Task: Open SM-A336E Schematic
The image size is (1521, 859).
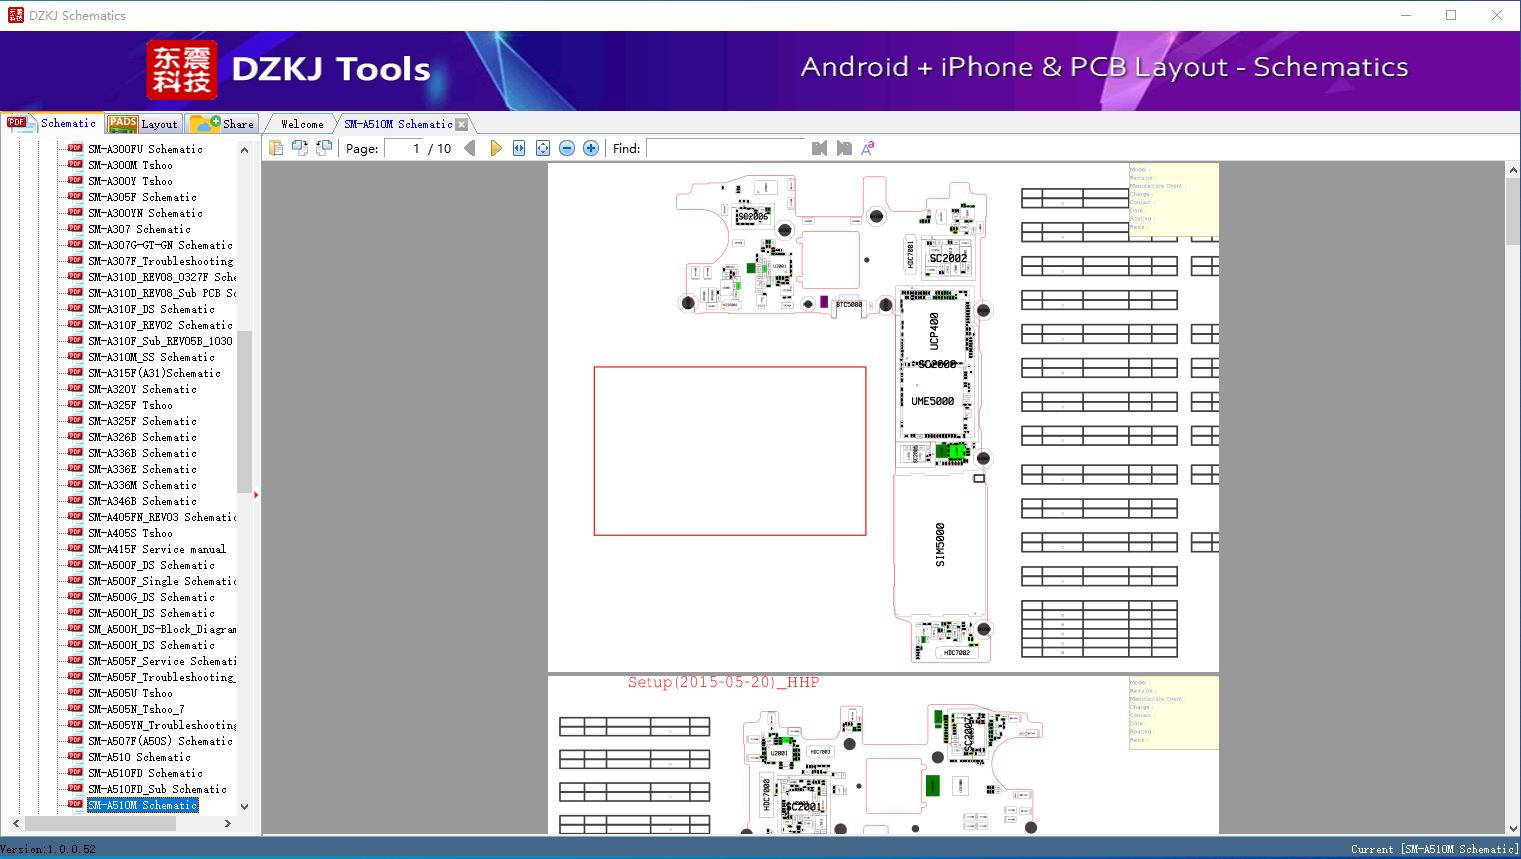Action: tap(142, 469)
